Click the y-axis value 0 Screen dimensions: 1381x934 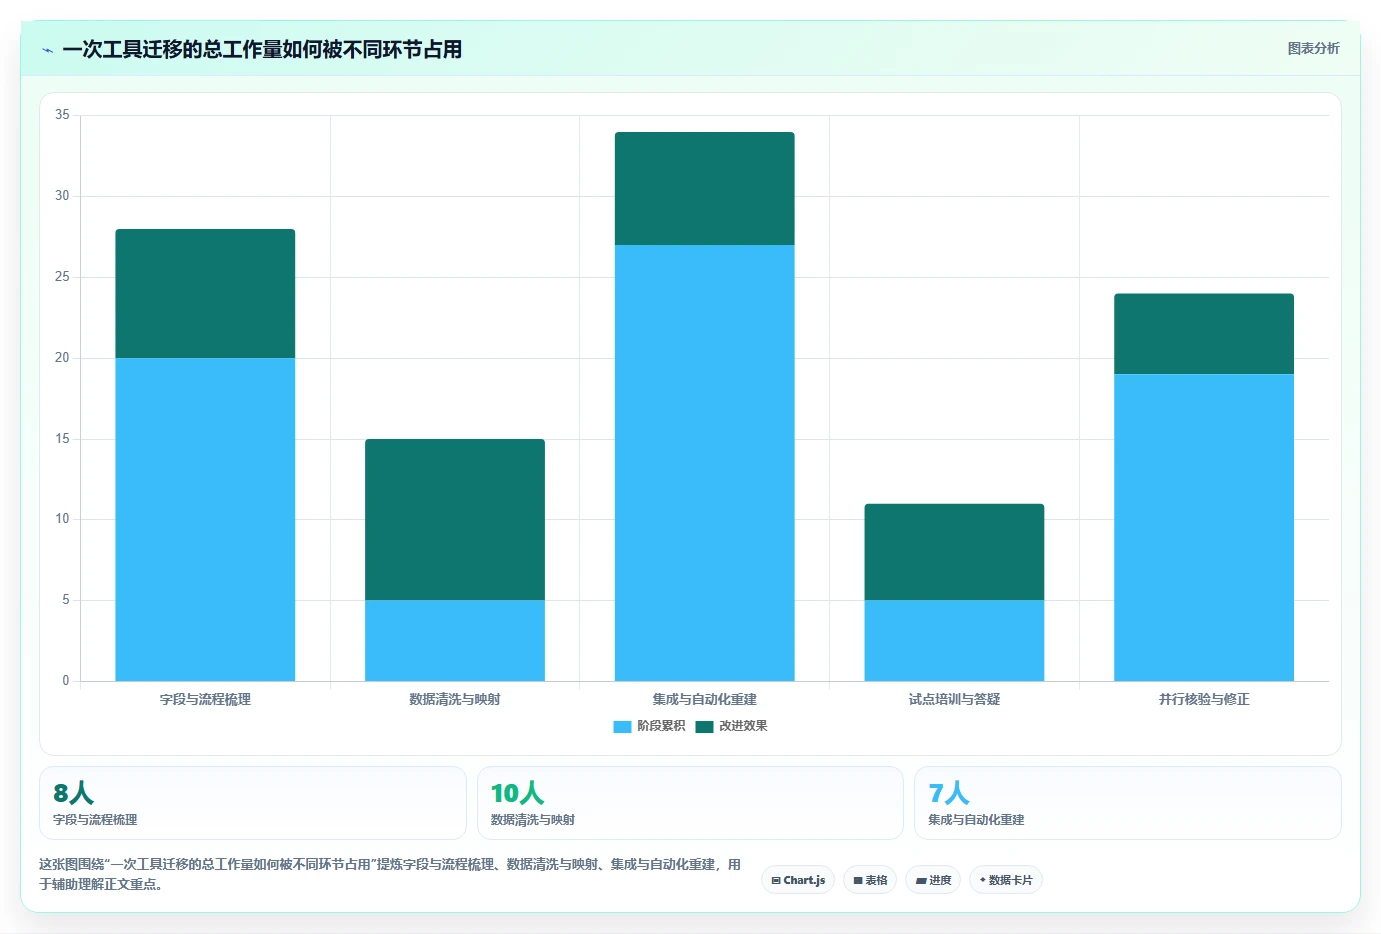coord(66,681)
